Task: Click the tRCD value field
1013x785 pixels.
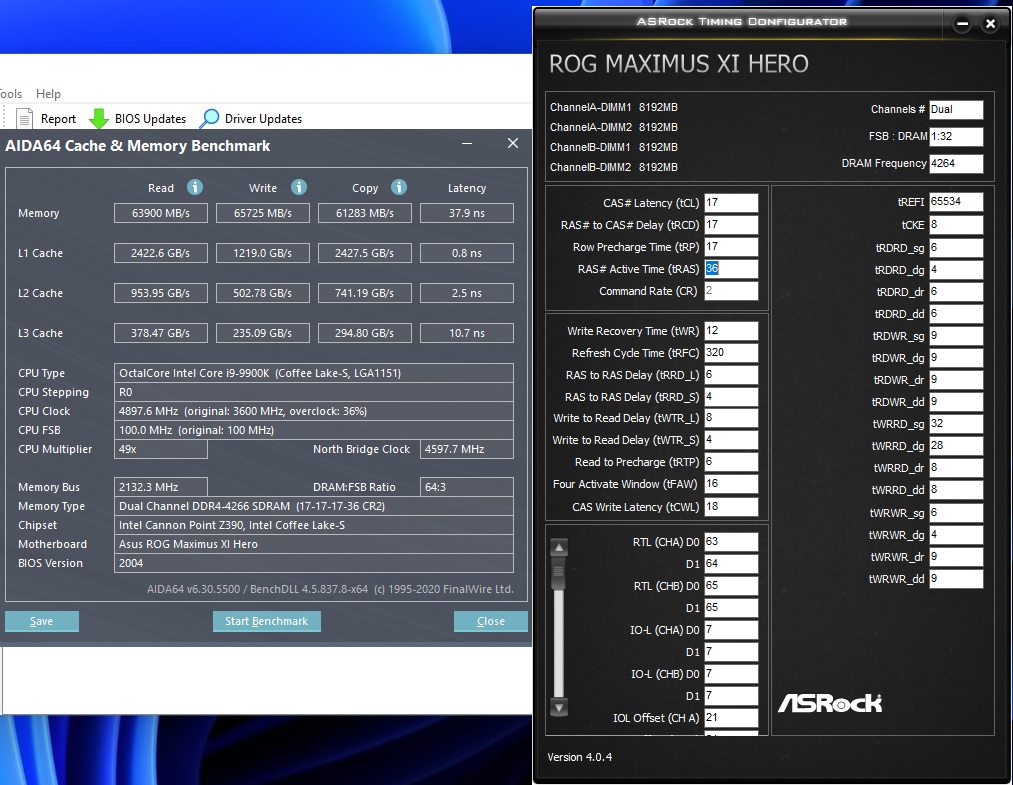Action: tap(731, 225)
